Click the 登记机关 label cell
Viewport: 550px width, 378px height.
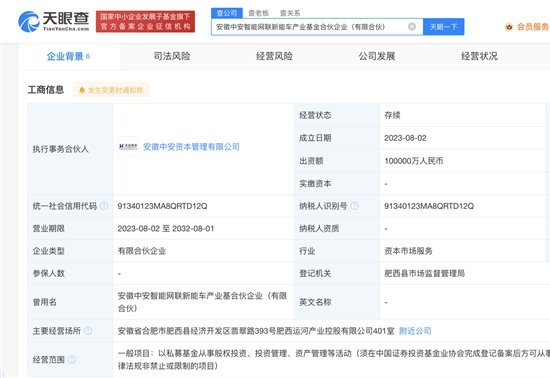coord(337,273)
